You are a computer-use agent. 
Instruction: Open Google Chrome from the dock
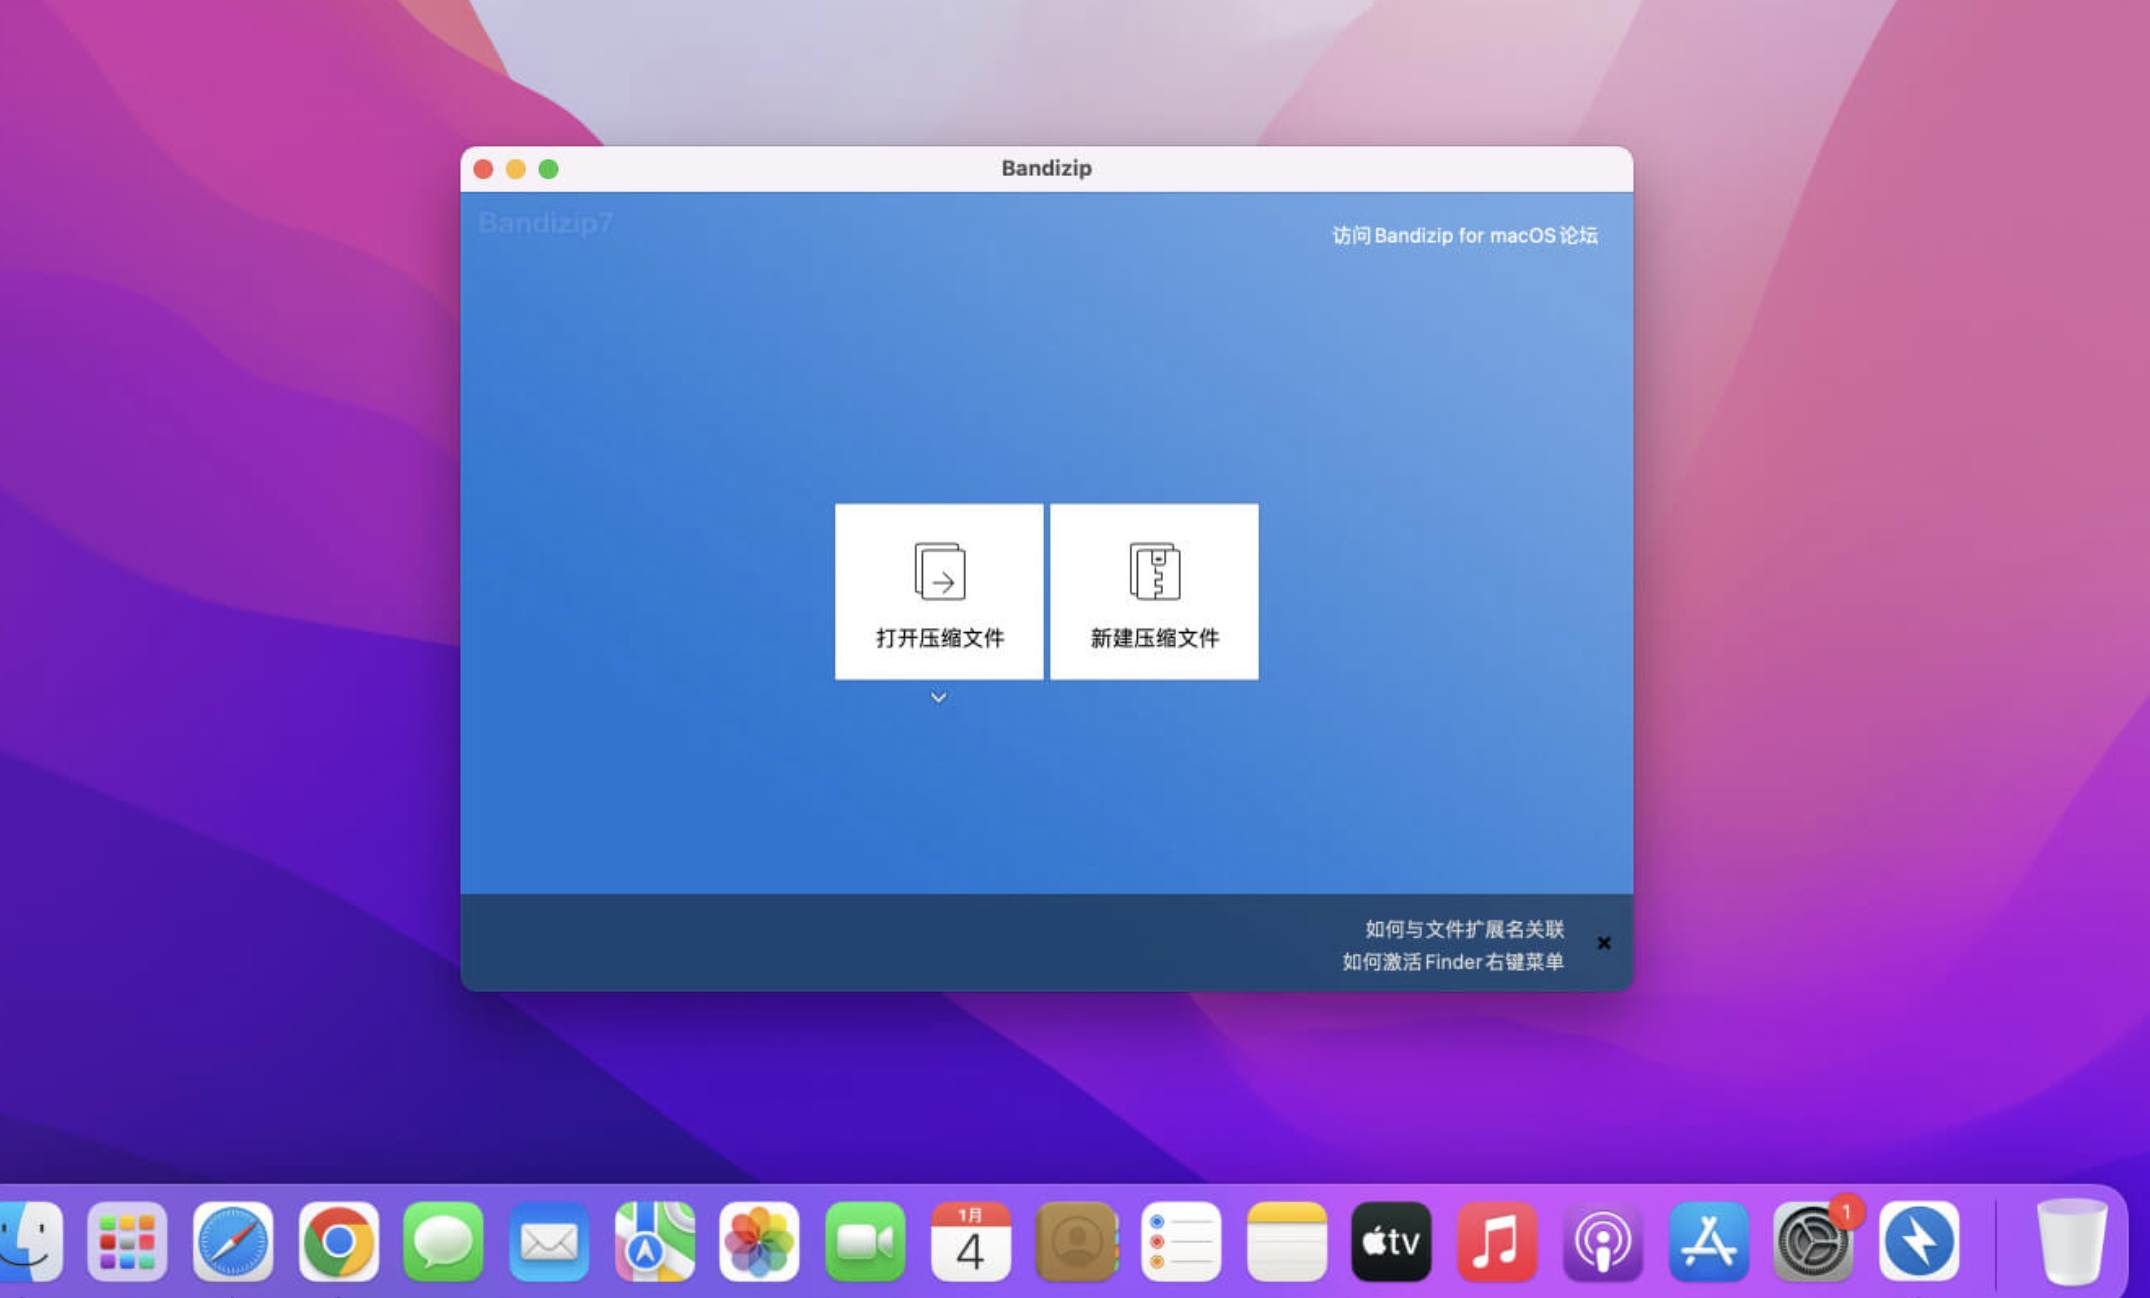pos(338,1242)
